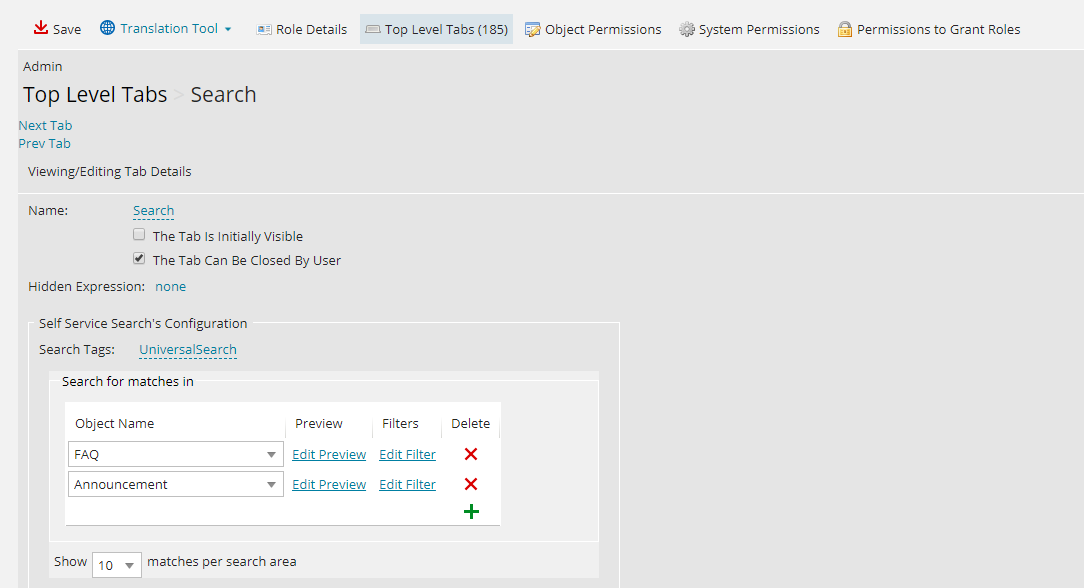Viewport: 1084px width, 588px height.
Task: Click the Role Details card icon
Action: (x=264, y=29)
